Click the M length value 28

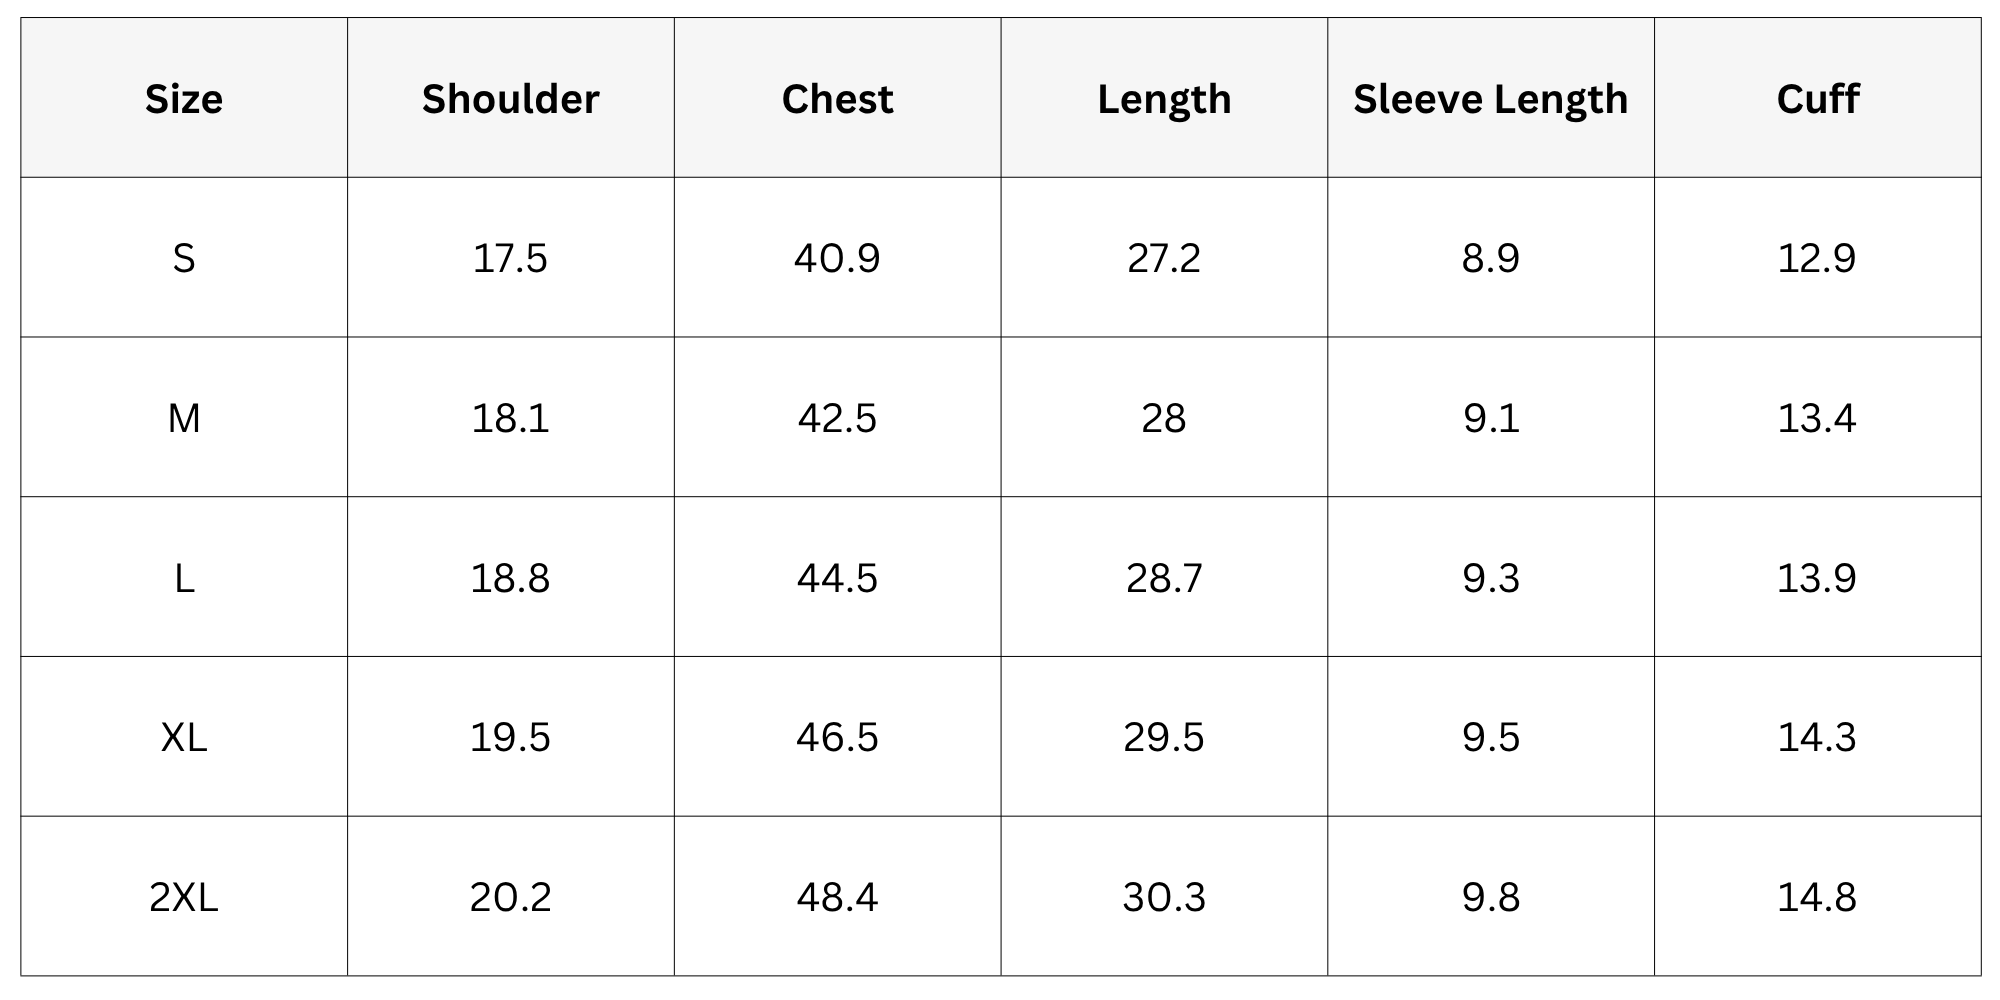1164,418
